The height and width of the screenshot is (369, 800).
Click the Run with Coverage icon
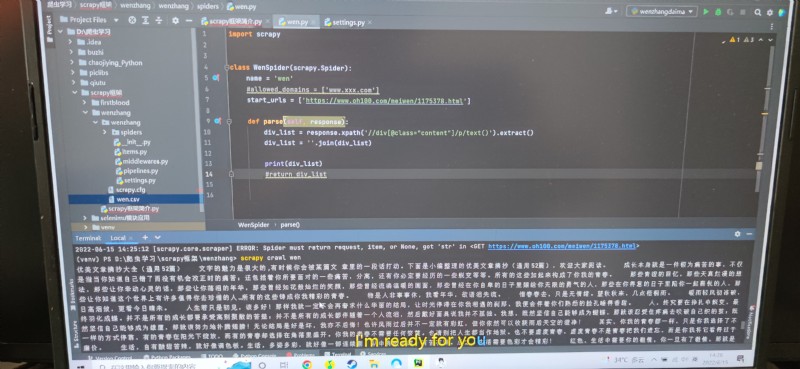(x=730, y=11)
